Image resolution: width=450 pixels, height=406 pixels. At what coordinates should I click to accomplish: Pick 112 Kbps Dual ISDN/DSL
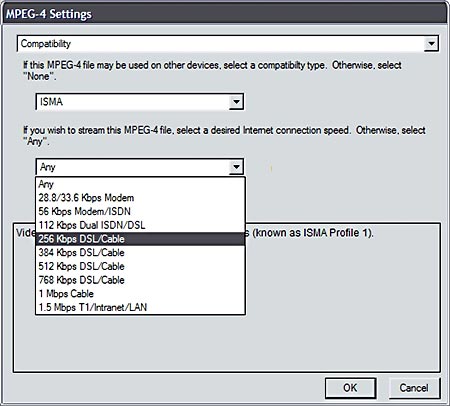coord(140,225)
